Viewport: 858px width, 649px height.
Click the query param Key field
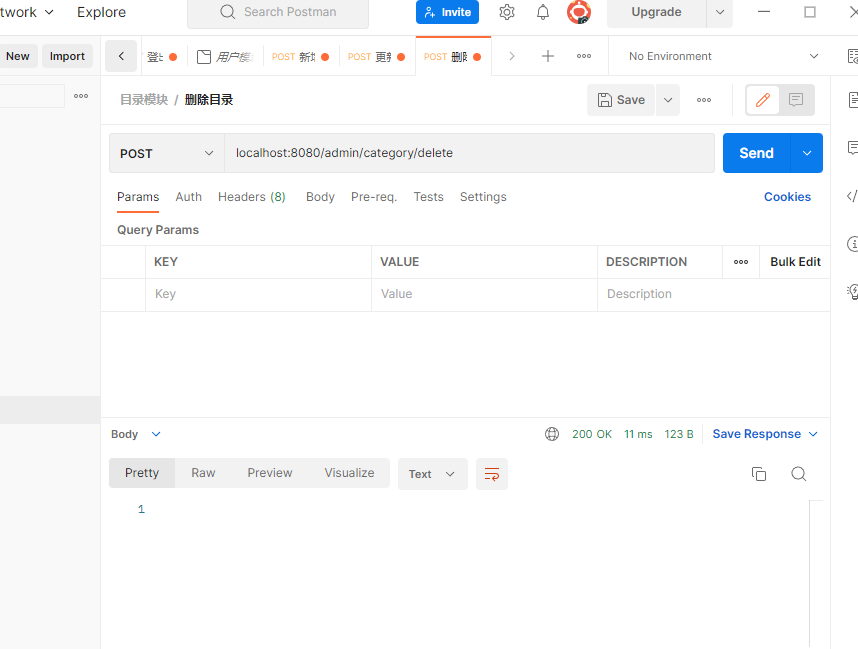click(258, 294)
